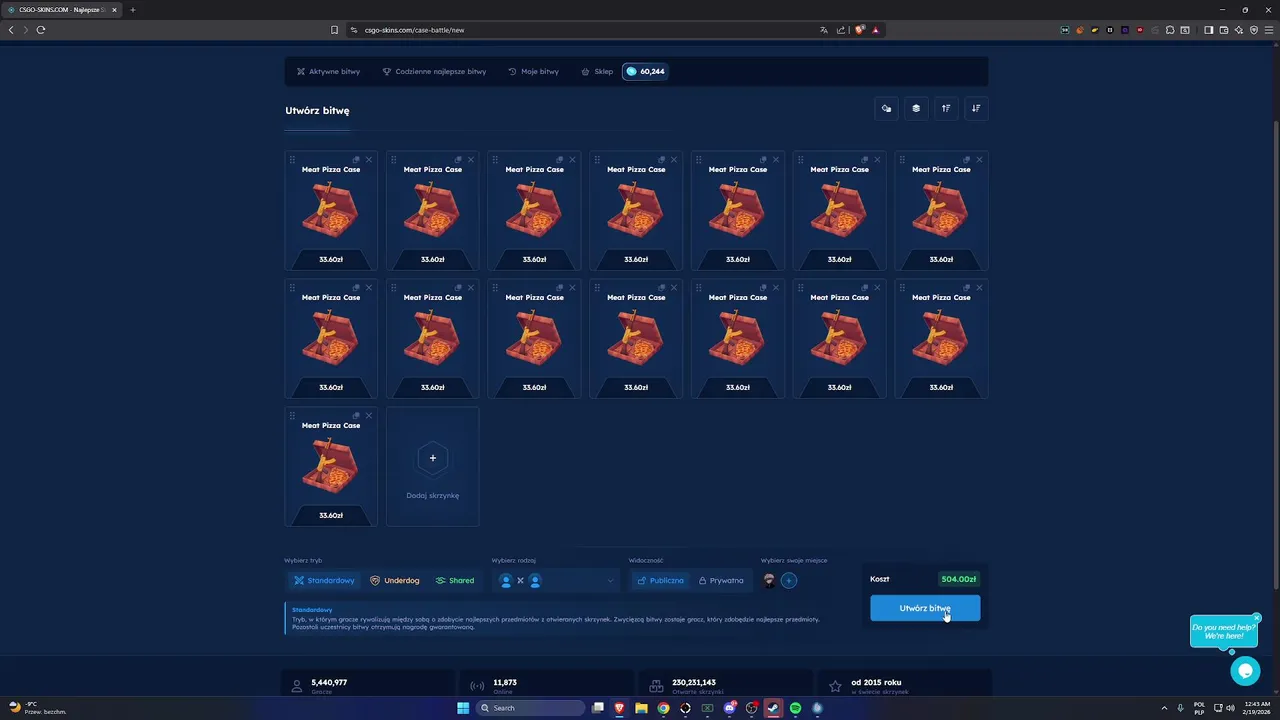Click the share icon in address bar

point(841,30)
